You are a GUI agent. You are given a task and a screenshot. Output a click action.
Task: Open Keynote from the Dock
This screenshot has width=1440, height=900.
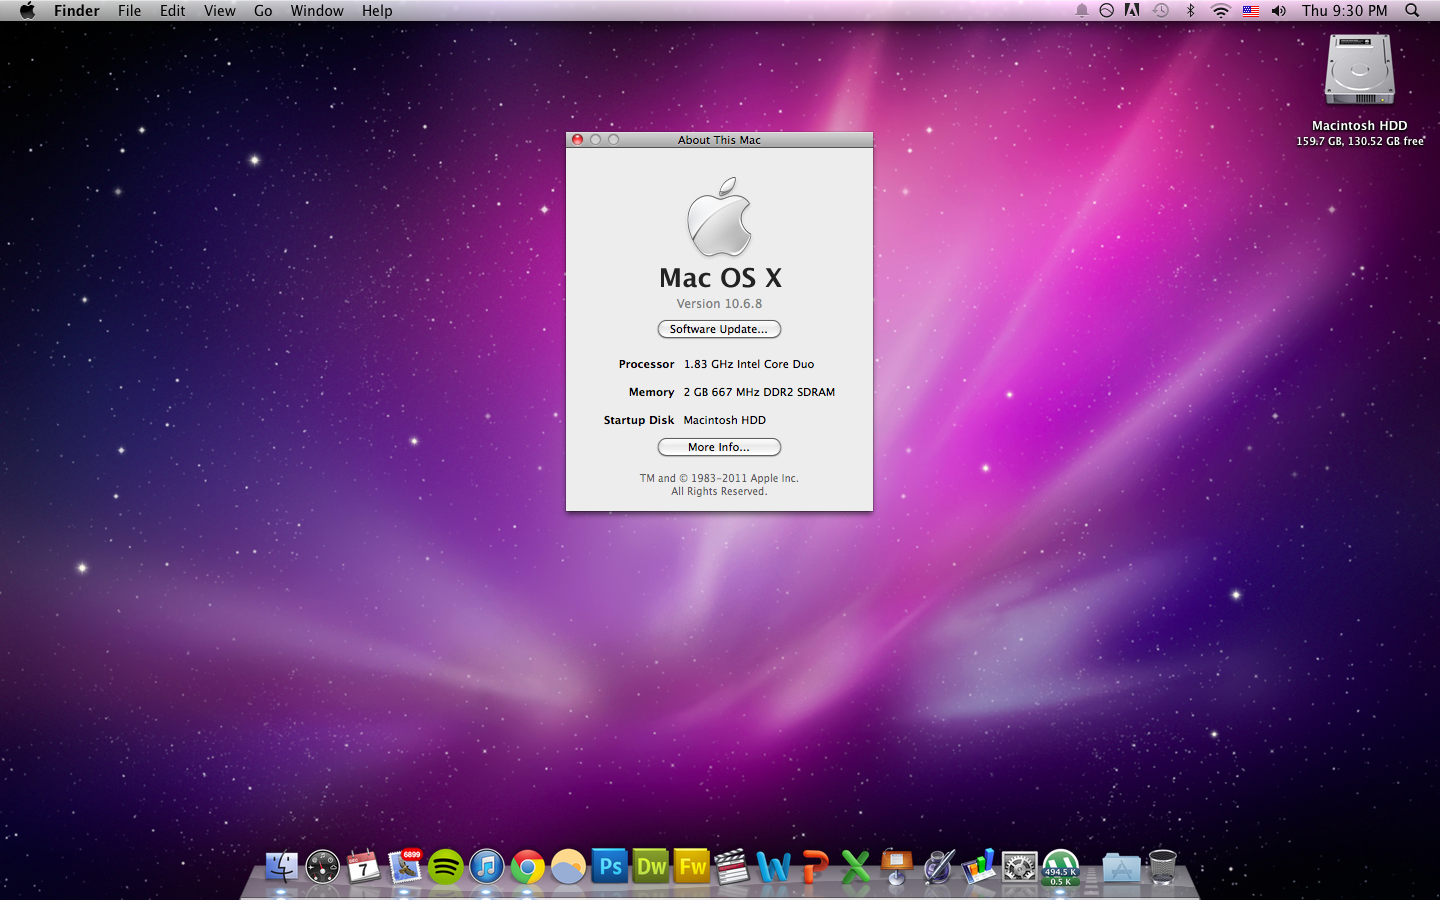[x=897, y=866]
